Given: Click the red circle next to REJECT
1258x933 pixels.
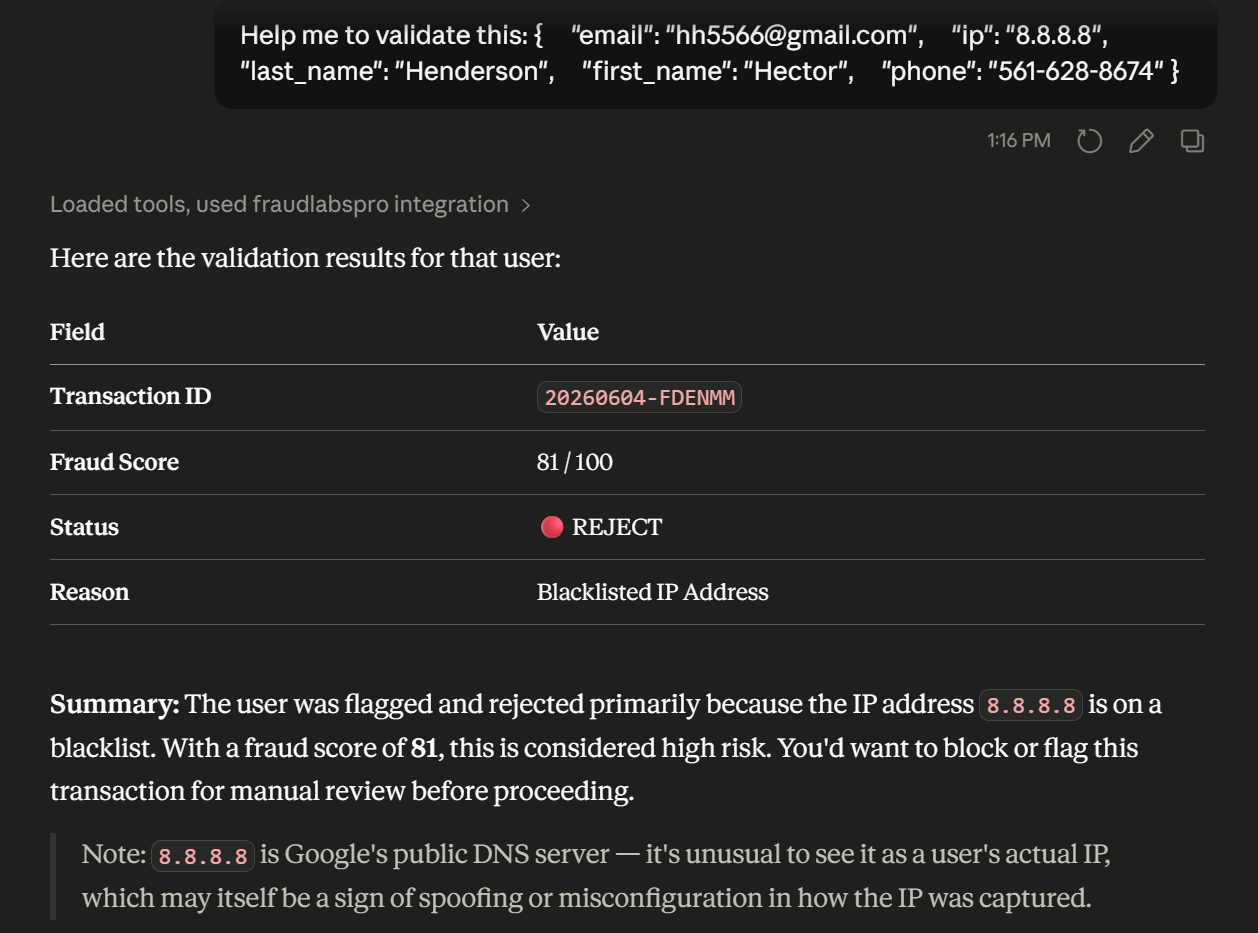Looking at the screenshot, I should (552, 527).
